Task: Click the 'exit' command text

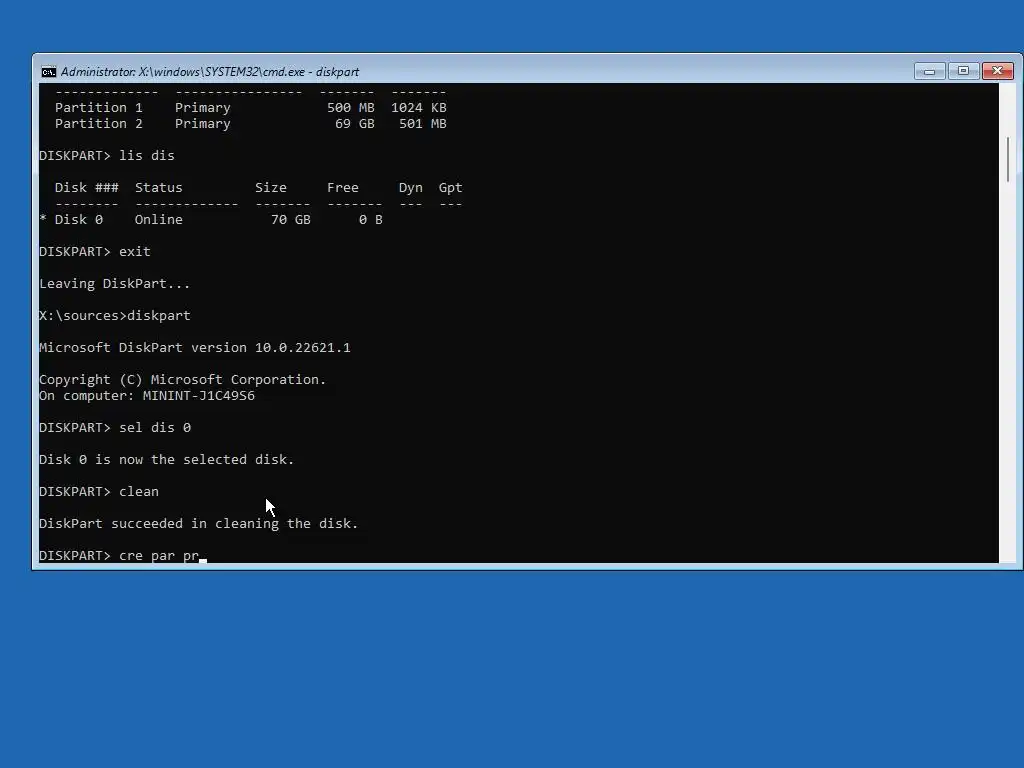Action: (135, 251)
